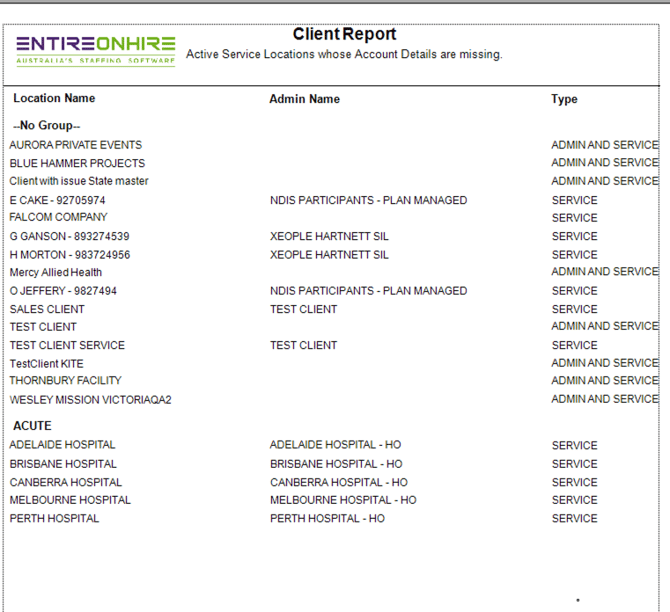The width and height of the screenshot is (670, 612).
Task: Click WESLEY MISSION VICTORIAQA2 location
Action: coord(90,399)
